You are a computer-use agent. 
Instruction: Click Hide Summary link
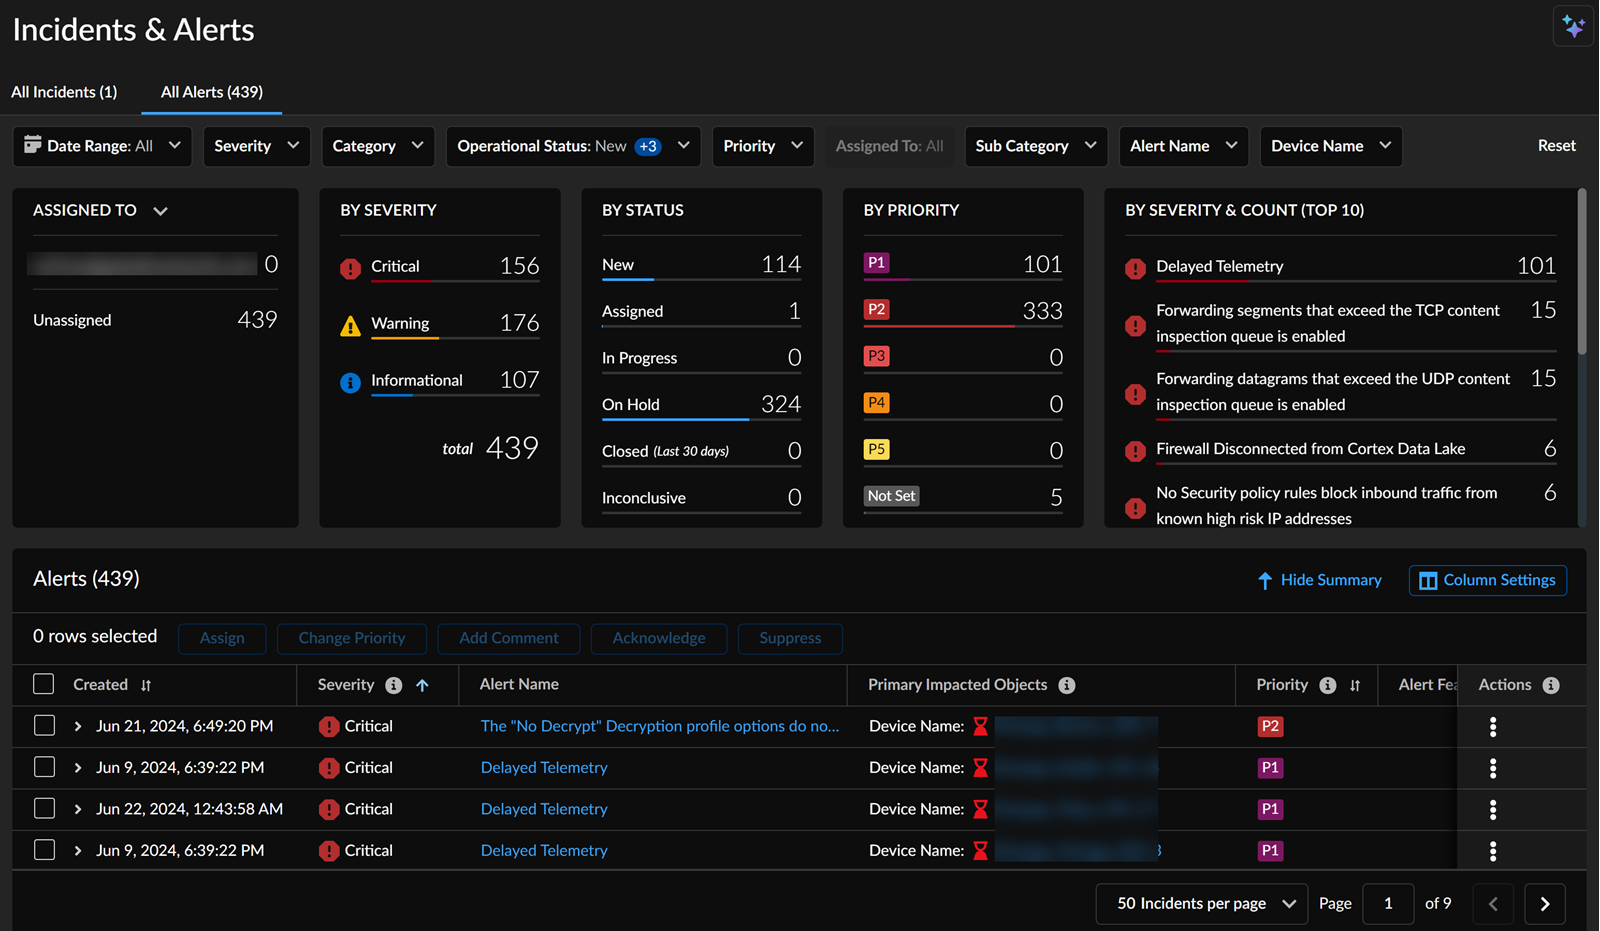pos(1319,580)
